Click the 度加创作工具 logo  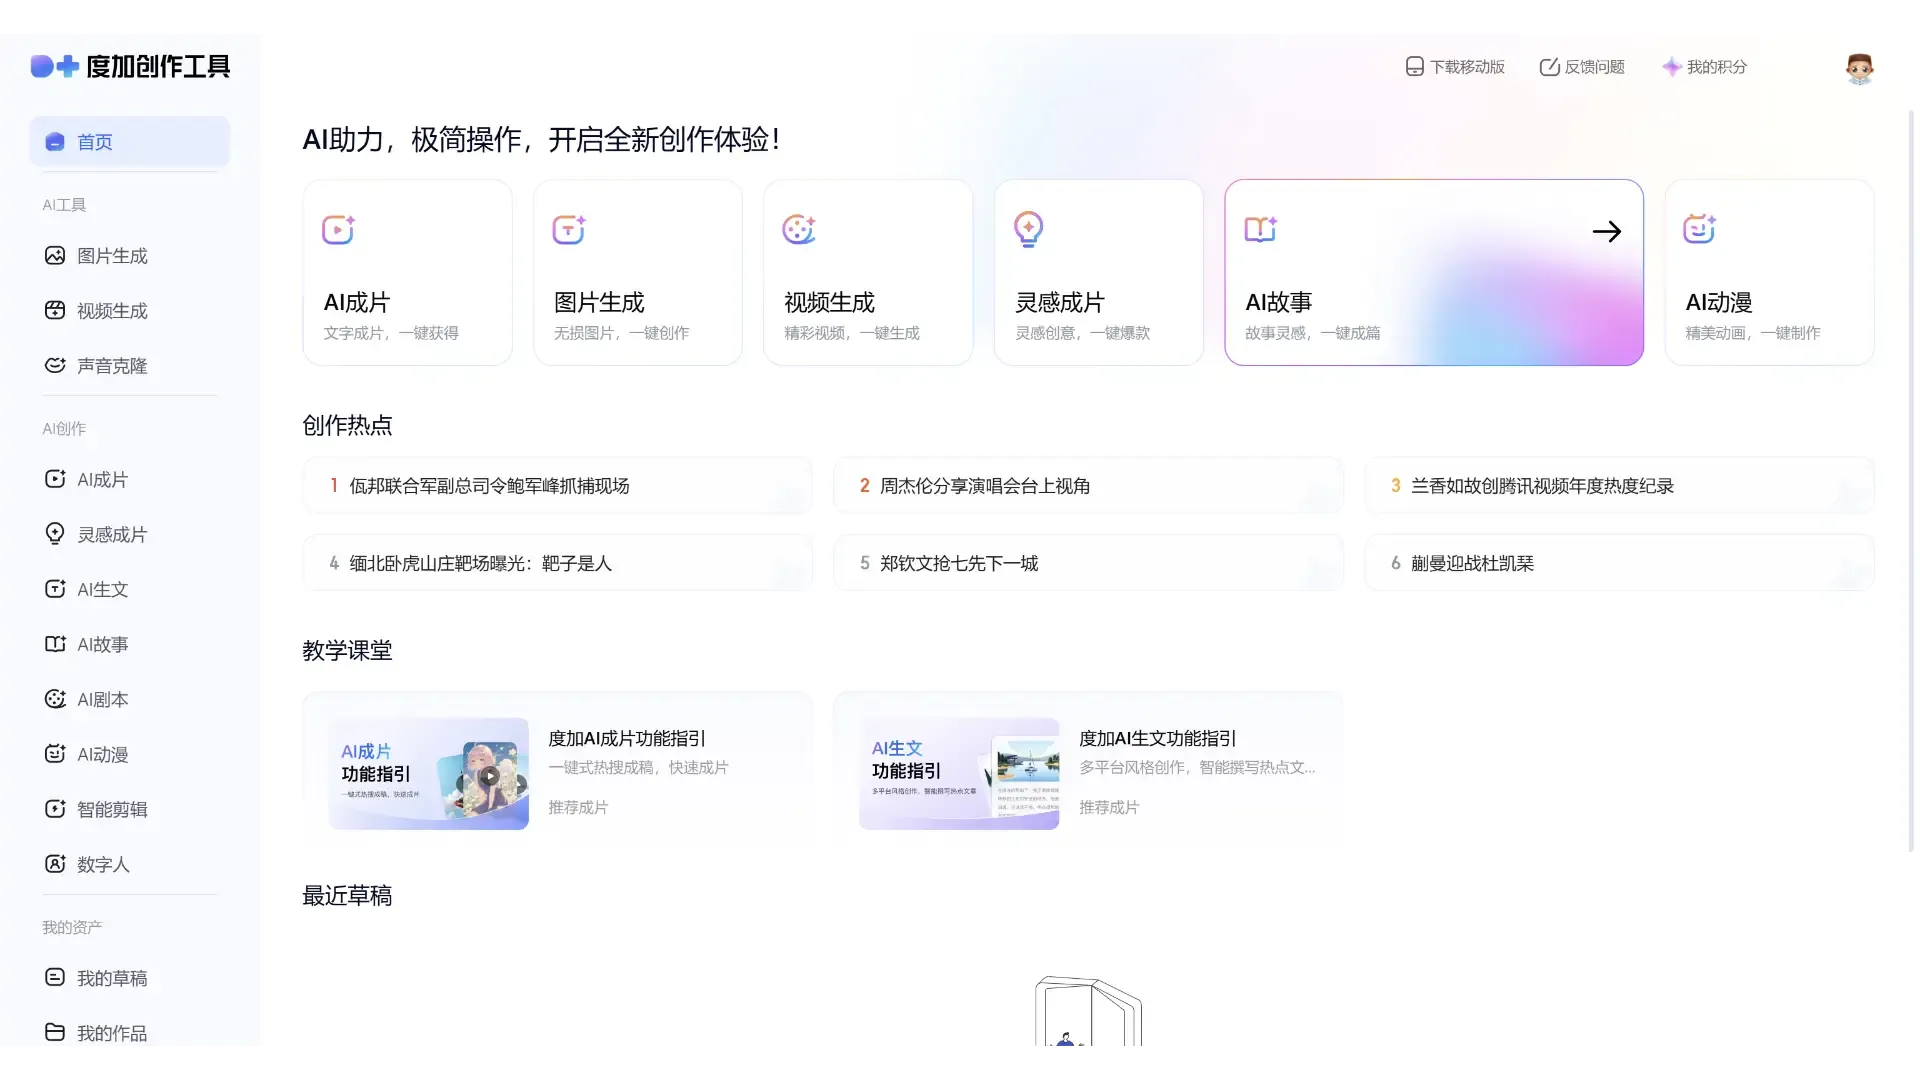pos(130,66)
